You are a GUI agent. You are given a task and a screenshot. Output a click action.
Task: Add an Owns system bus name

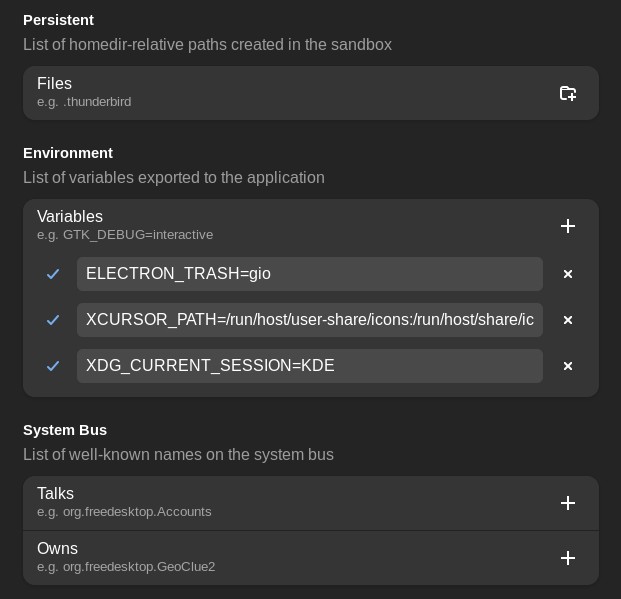pyautogui.click(x=568, y=558)
